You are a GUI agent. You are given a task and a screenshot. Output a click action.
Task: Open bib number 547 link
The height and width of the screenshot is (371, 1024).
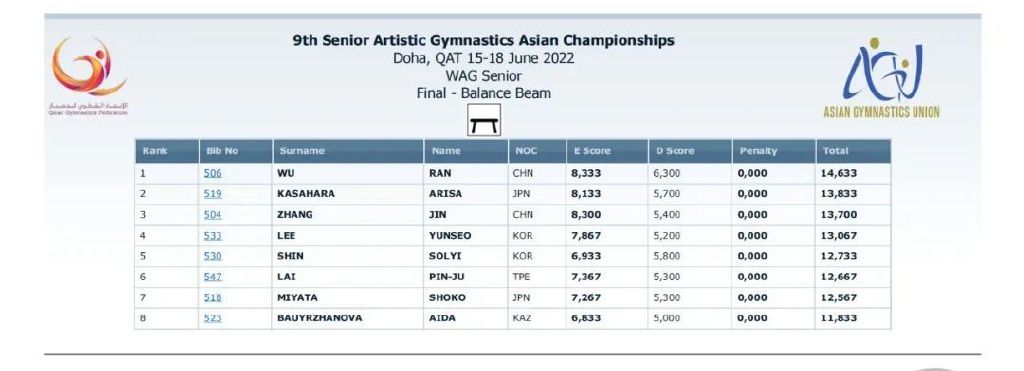[212, 277]
